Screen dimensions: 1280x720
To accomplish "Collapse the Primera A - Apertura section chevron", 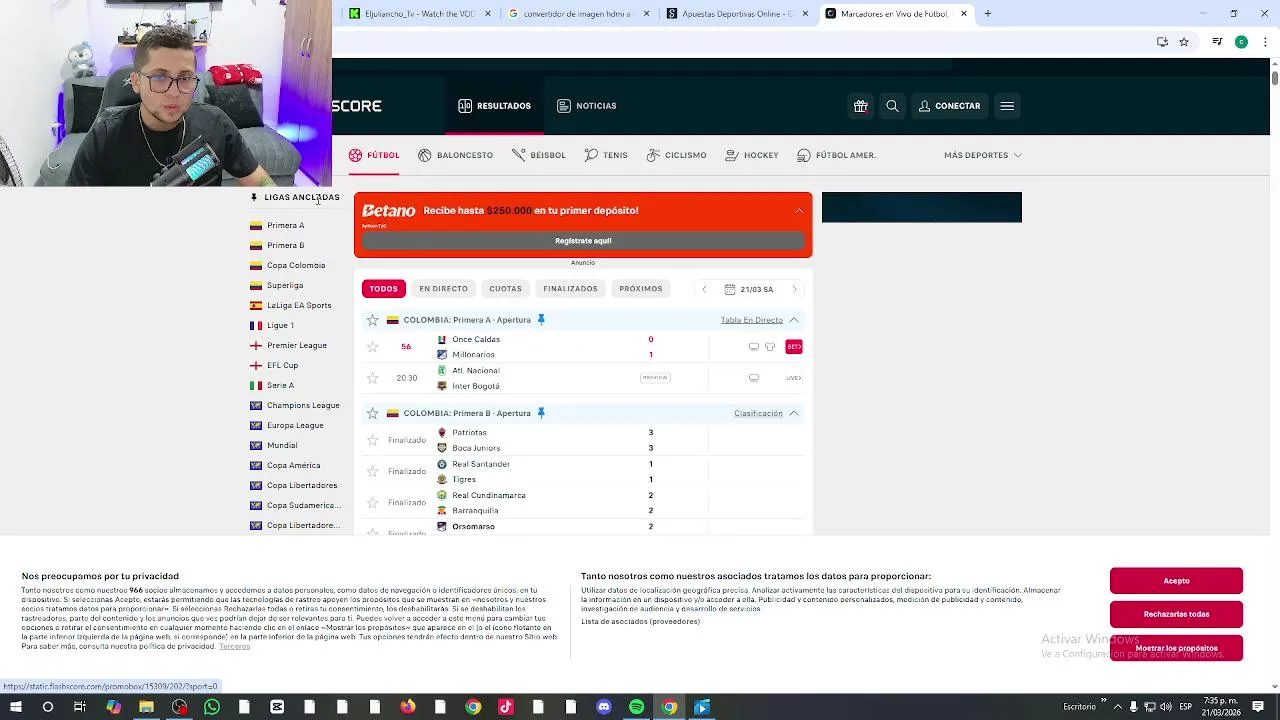I will tap(794, 320).
